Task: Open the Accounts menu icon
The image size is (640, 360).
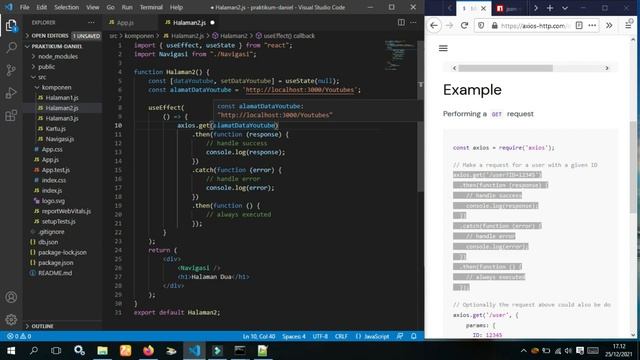Action: point(11,297)
